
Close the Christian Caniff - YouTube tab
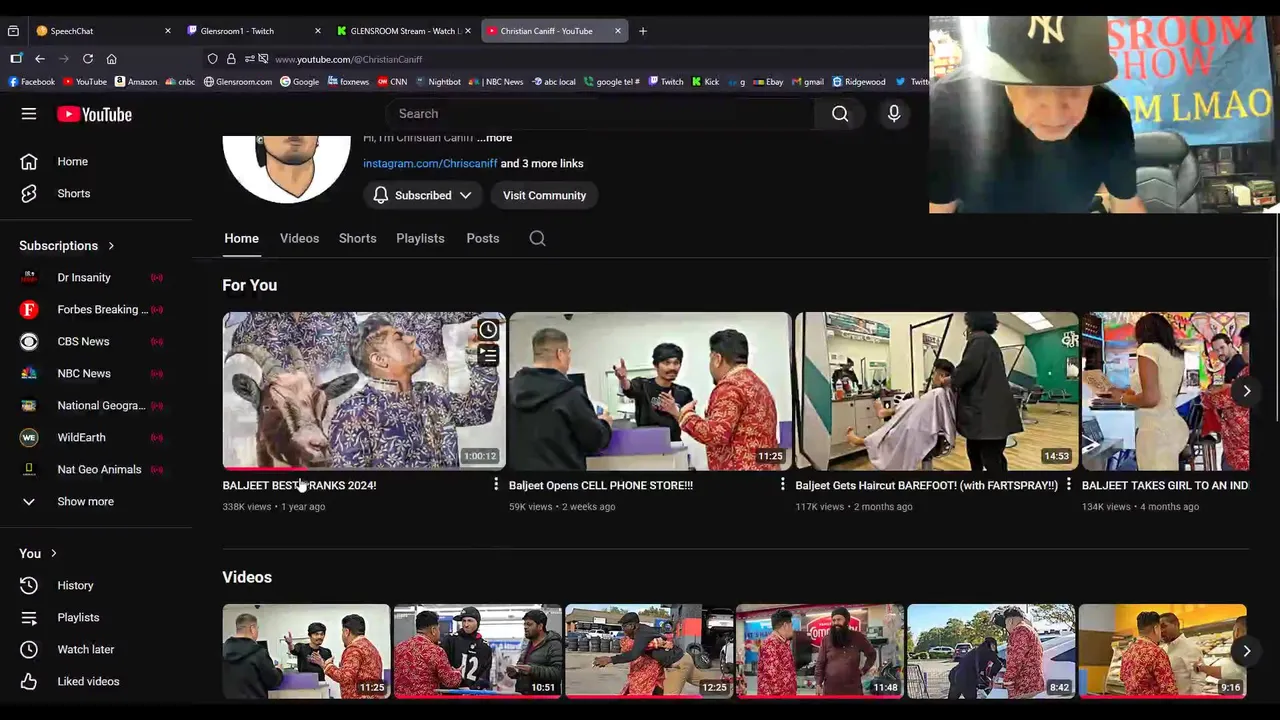(x=618, y=31)
